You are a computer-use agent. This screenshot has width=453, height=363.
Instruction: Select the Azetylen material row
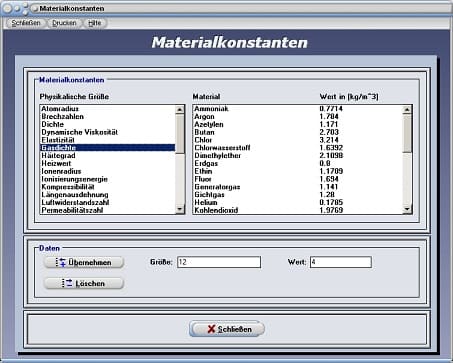(298, 124)
